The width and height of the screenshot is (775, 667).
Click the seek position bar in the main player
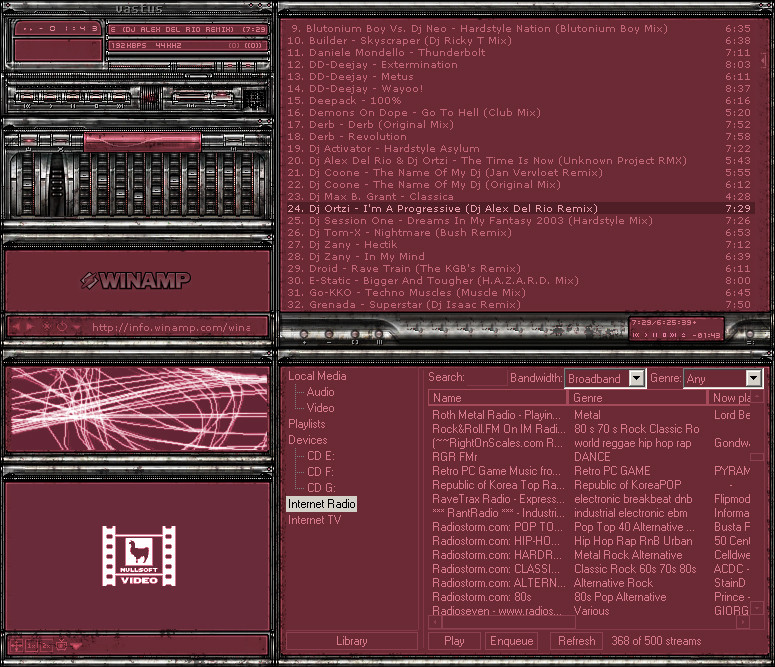click(138, 76)
